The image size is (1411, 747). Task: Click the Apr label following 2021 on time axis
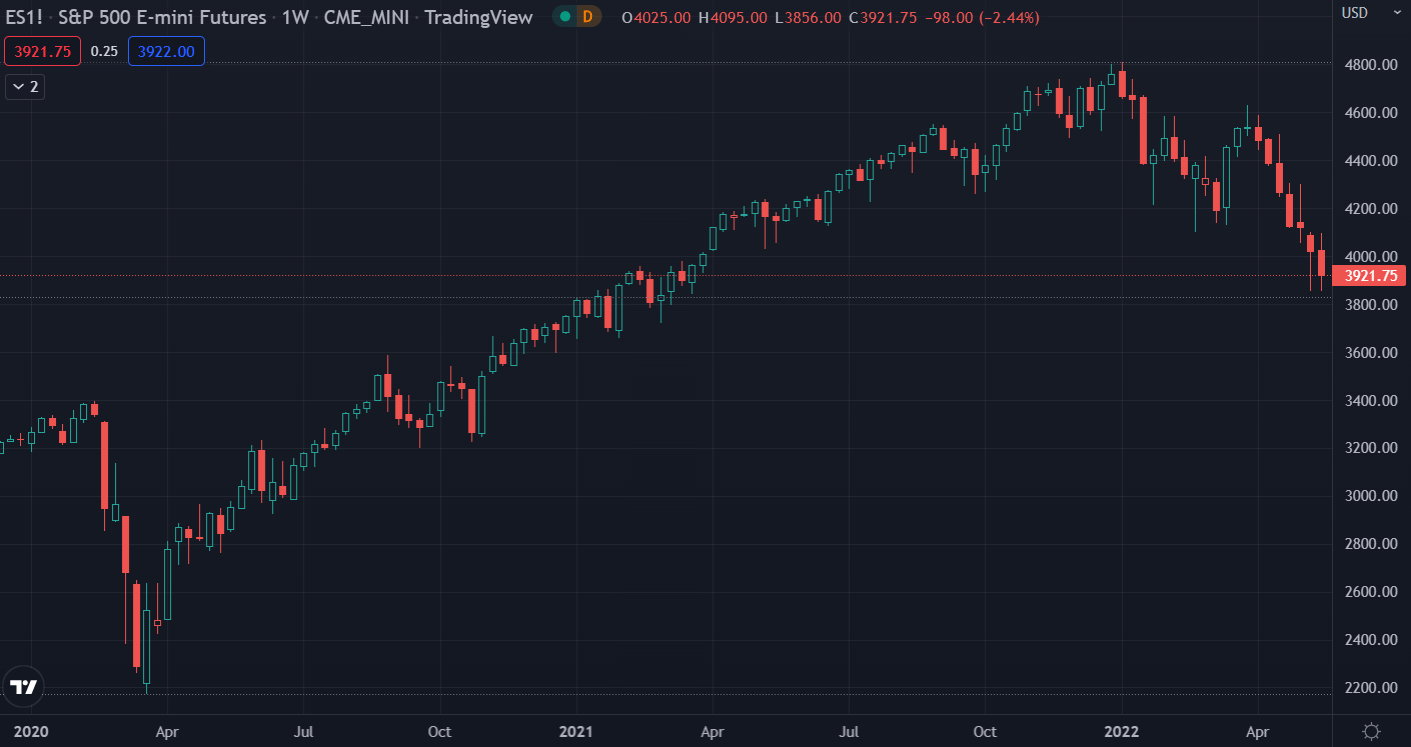711,731
